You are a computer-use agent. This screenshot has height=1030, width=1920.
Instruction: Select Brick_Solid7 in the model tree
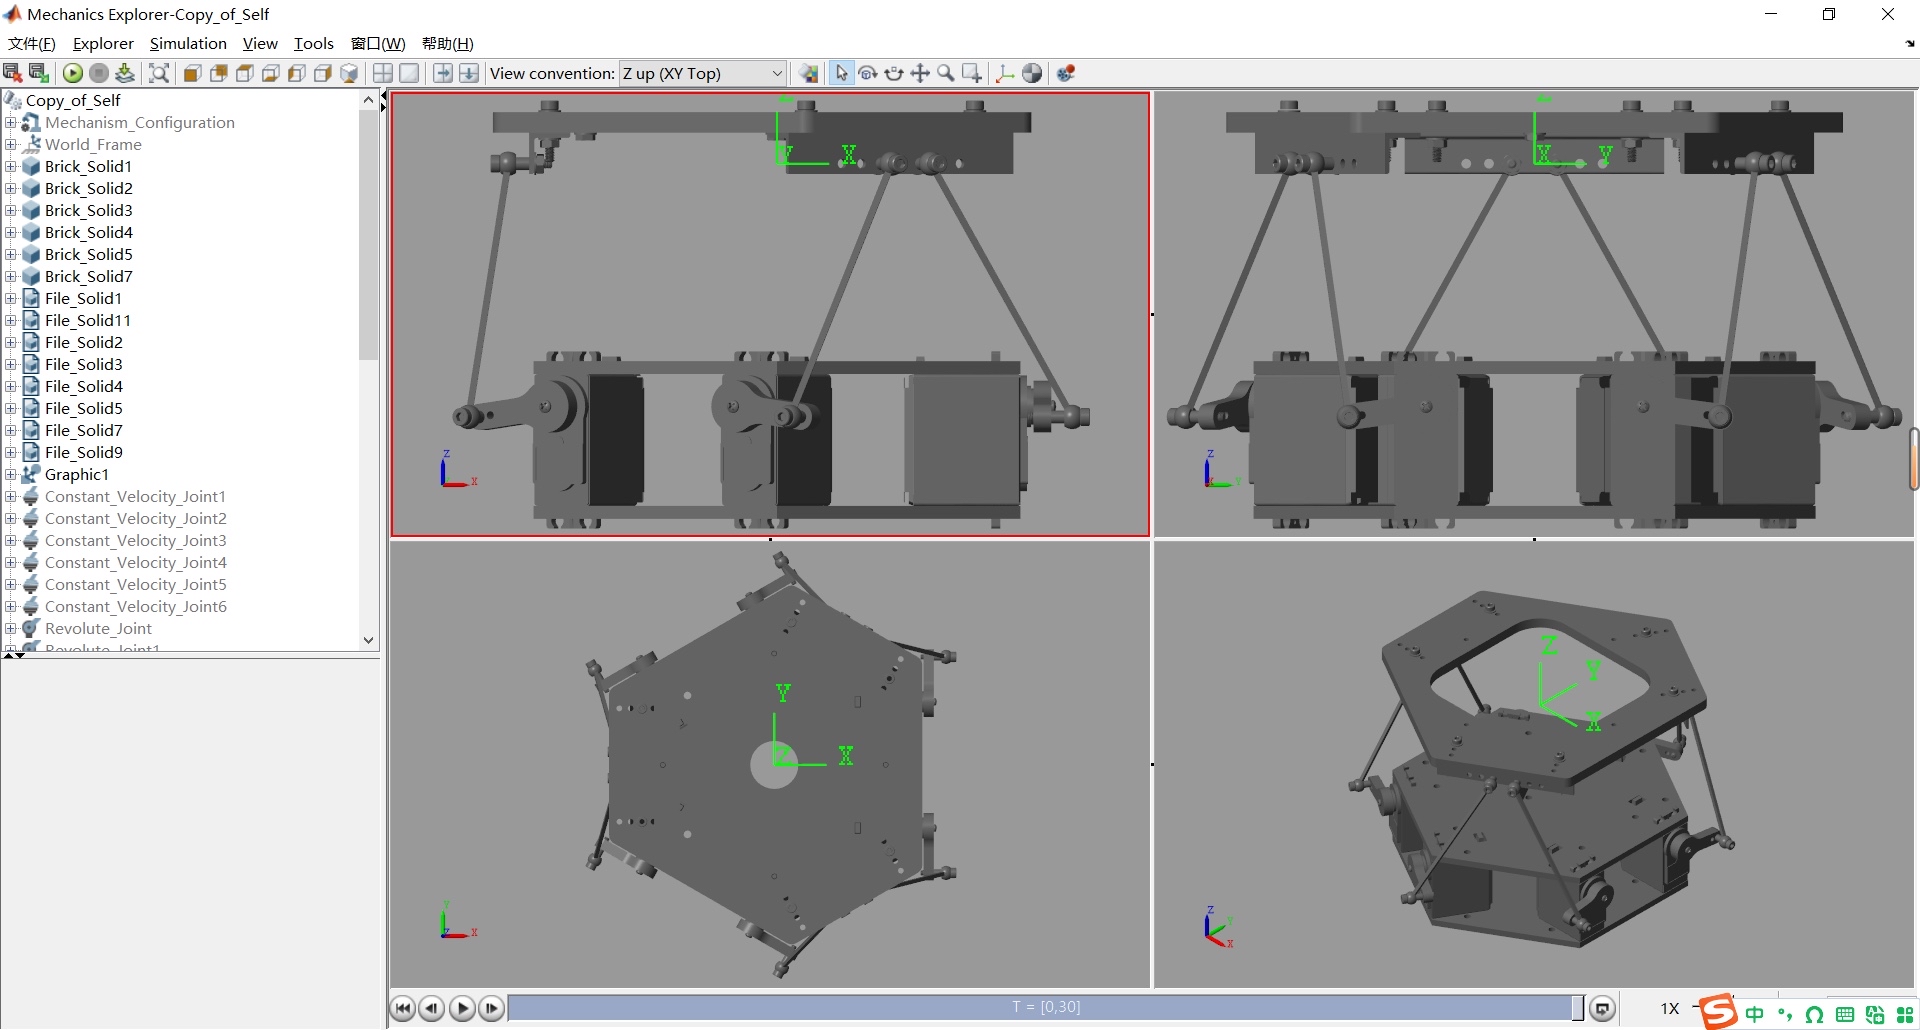click(88, 276)
